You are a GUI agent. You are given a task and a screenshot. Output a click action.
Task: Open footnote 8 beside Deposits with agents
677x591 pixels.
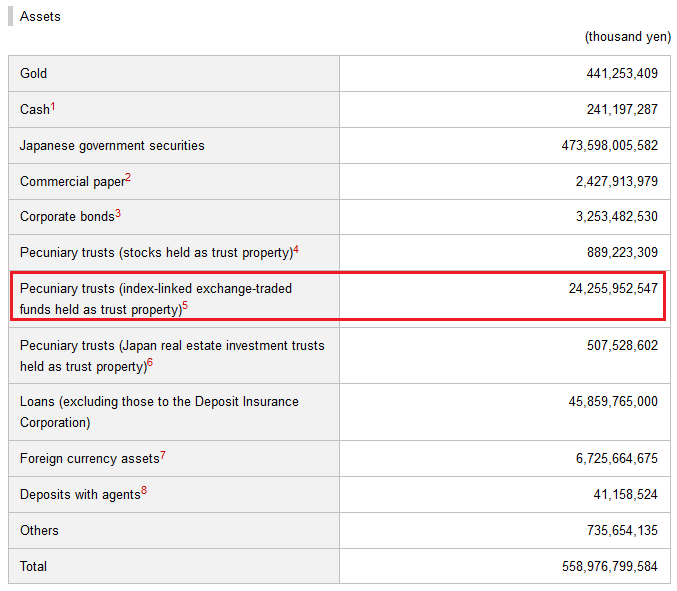point(144,490)
